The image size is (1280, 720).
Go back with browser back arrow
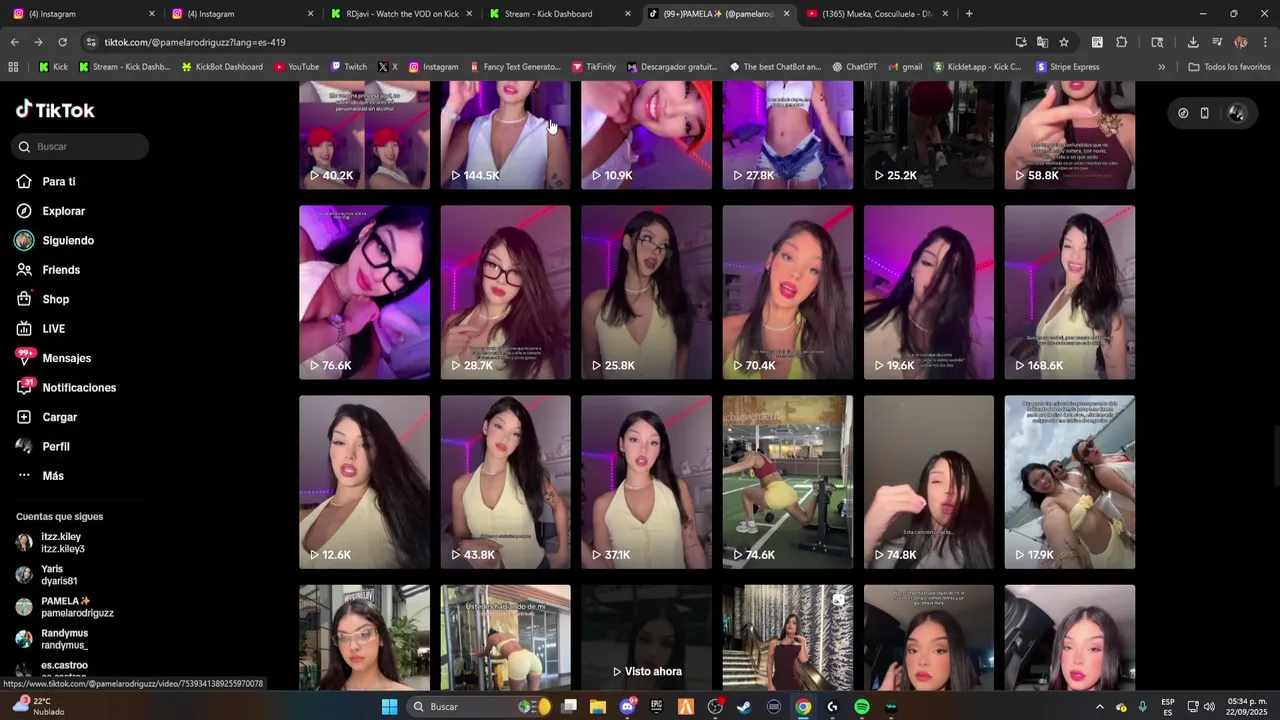pyautogui.click(x=14, y=42)
